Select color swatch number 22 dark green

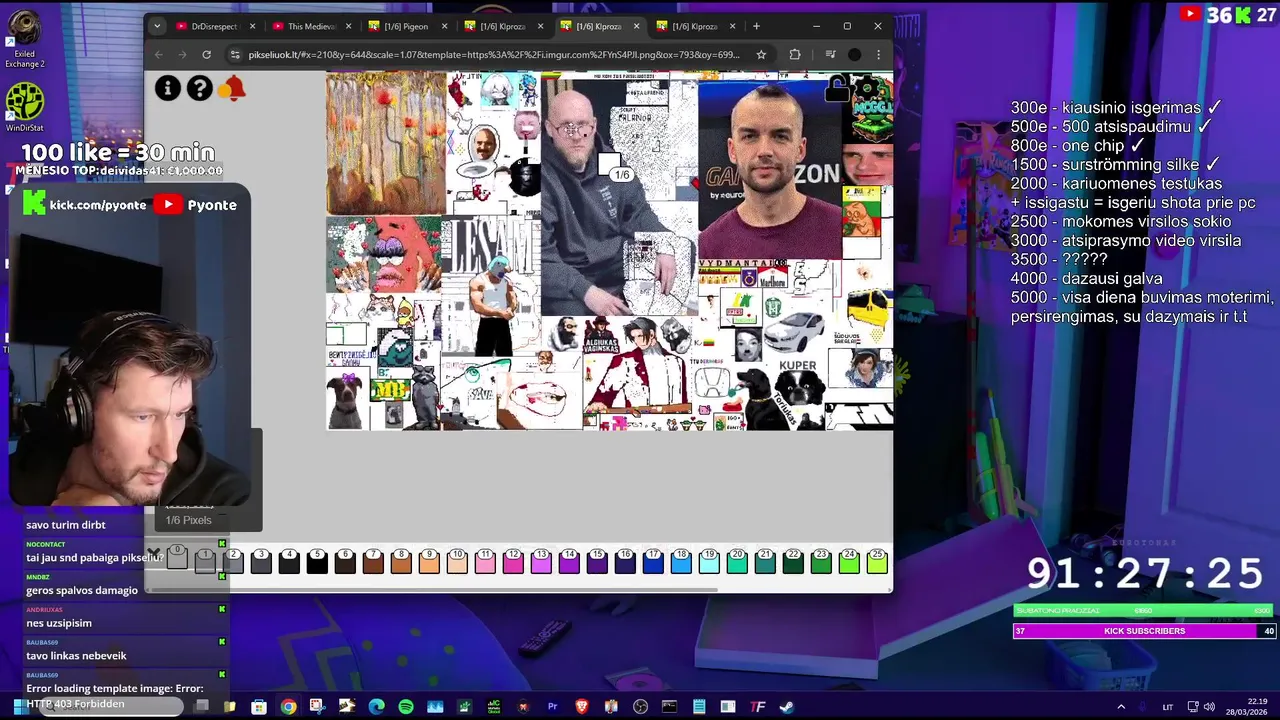793,563
